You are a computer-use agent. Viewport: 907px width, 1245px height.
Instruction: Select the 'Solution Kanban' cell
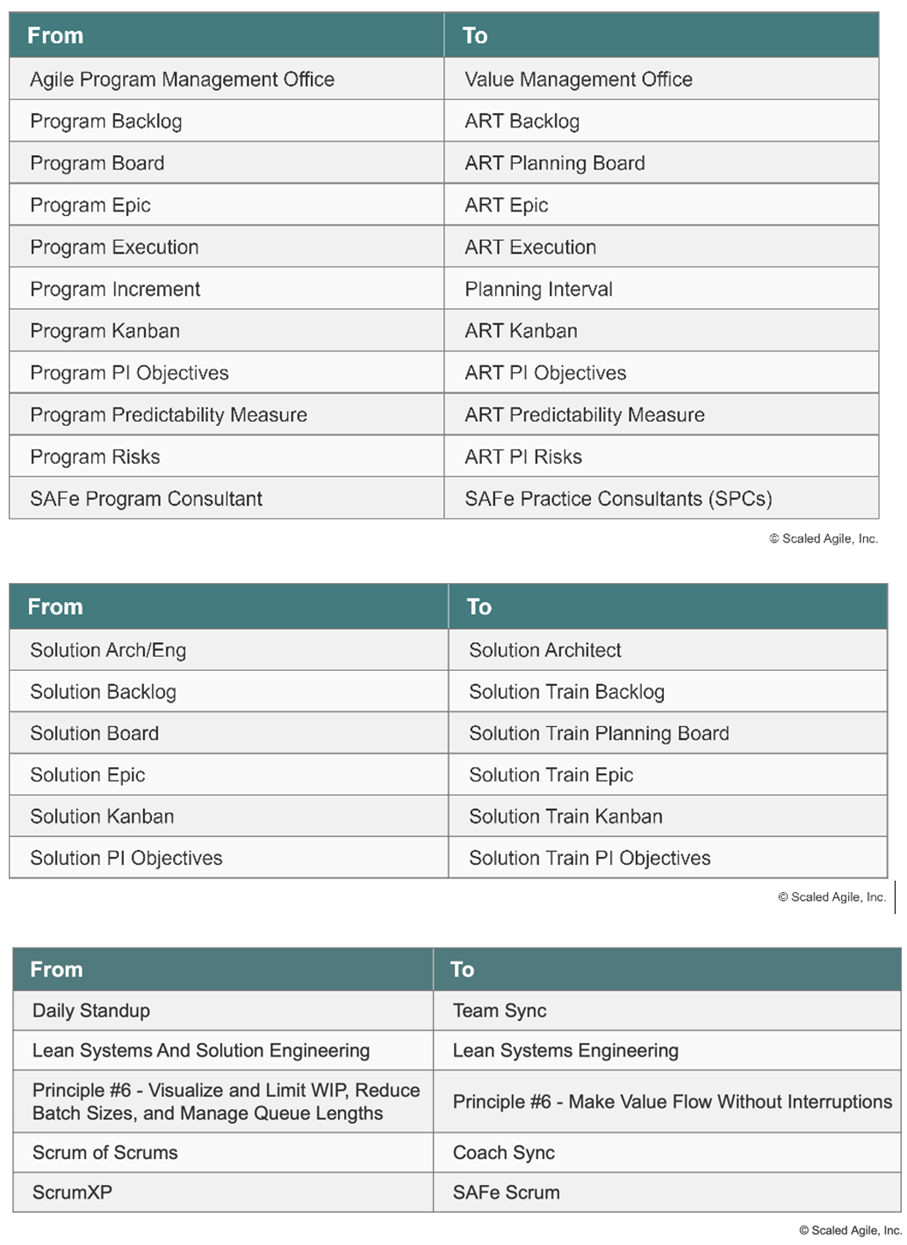[229, 816]
